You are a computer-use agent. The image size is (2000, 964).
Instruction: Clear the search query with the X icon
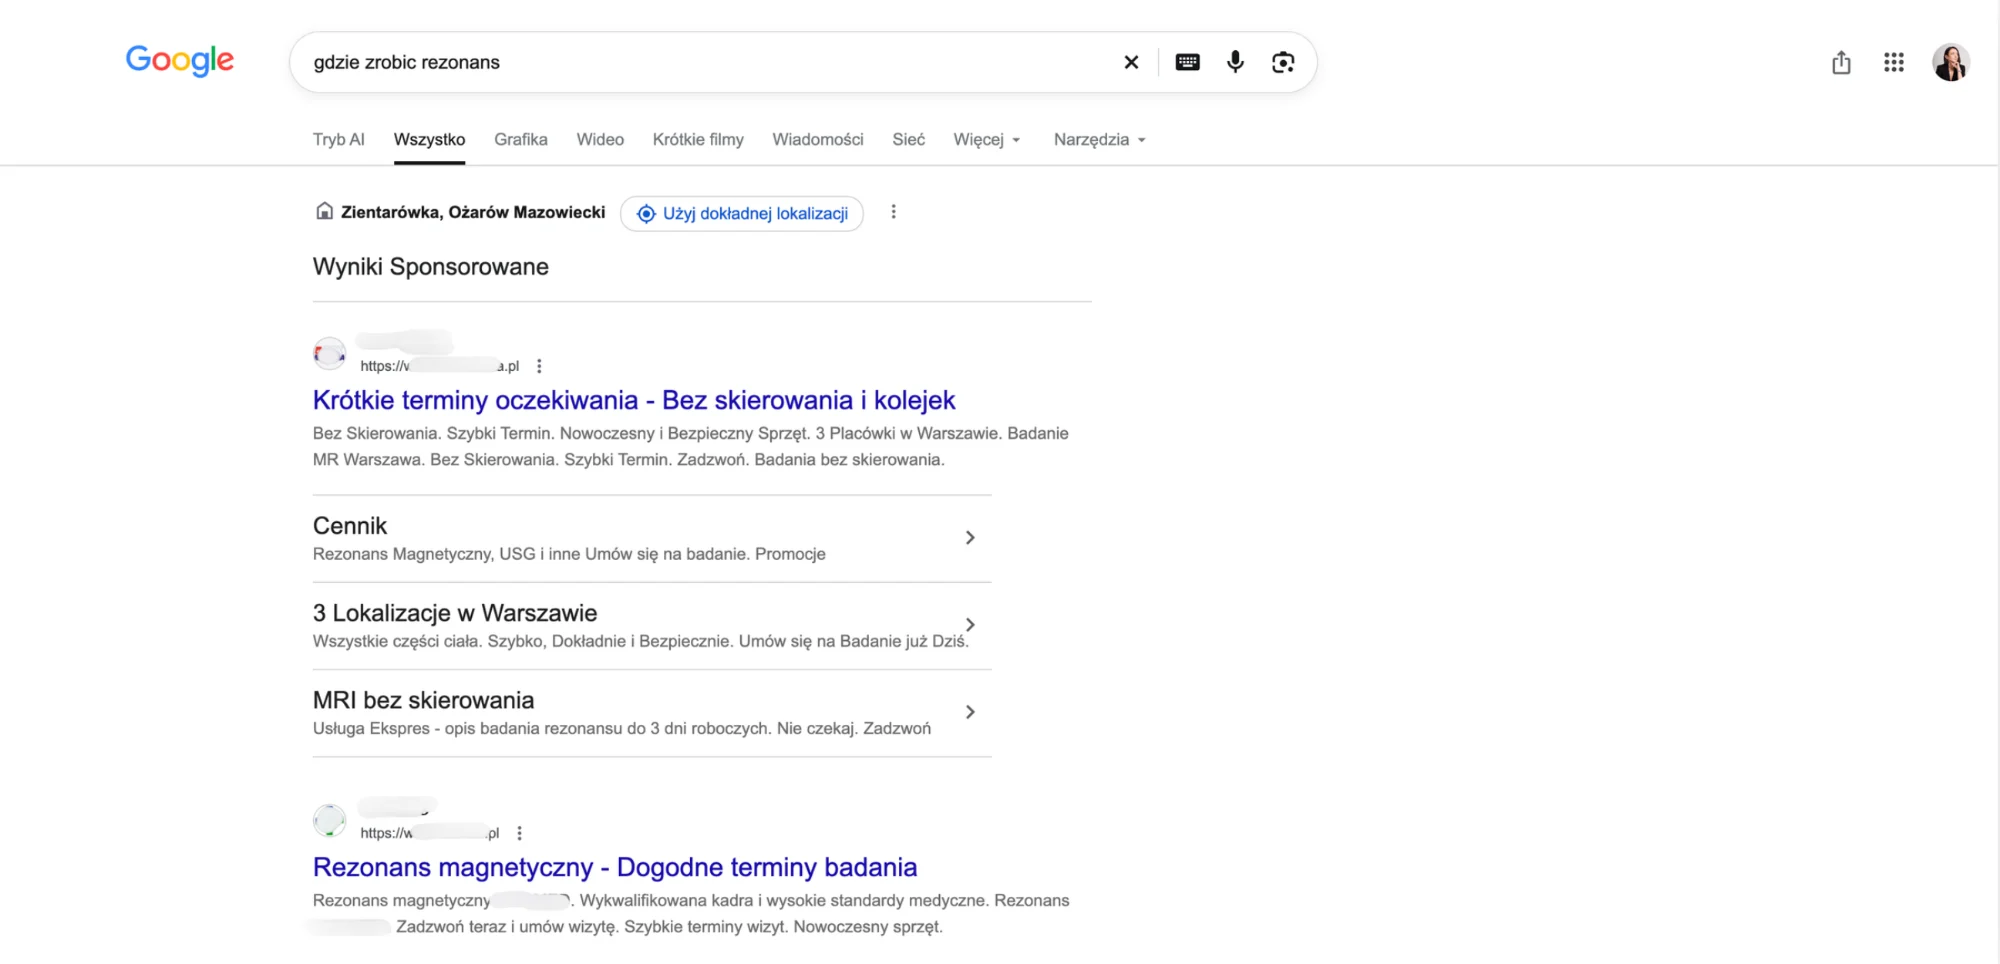click(x=1131, y=62)
